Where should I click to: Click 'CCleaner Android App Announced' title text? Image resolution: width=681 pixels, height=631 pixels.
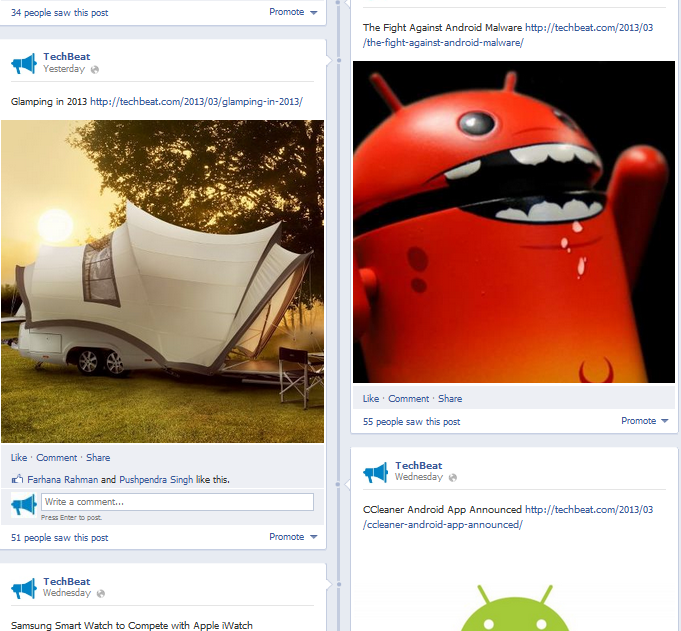pos(442,509)
